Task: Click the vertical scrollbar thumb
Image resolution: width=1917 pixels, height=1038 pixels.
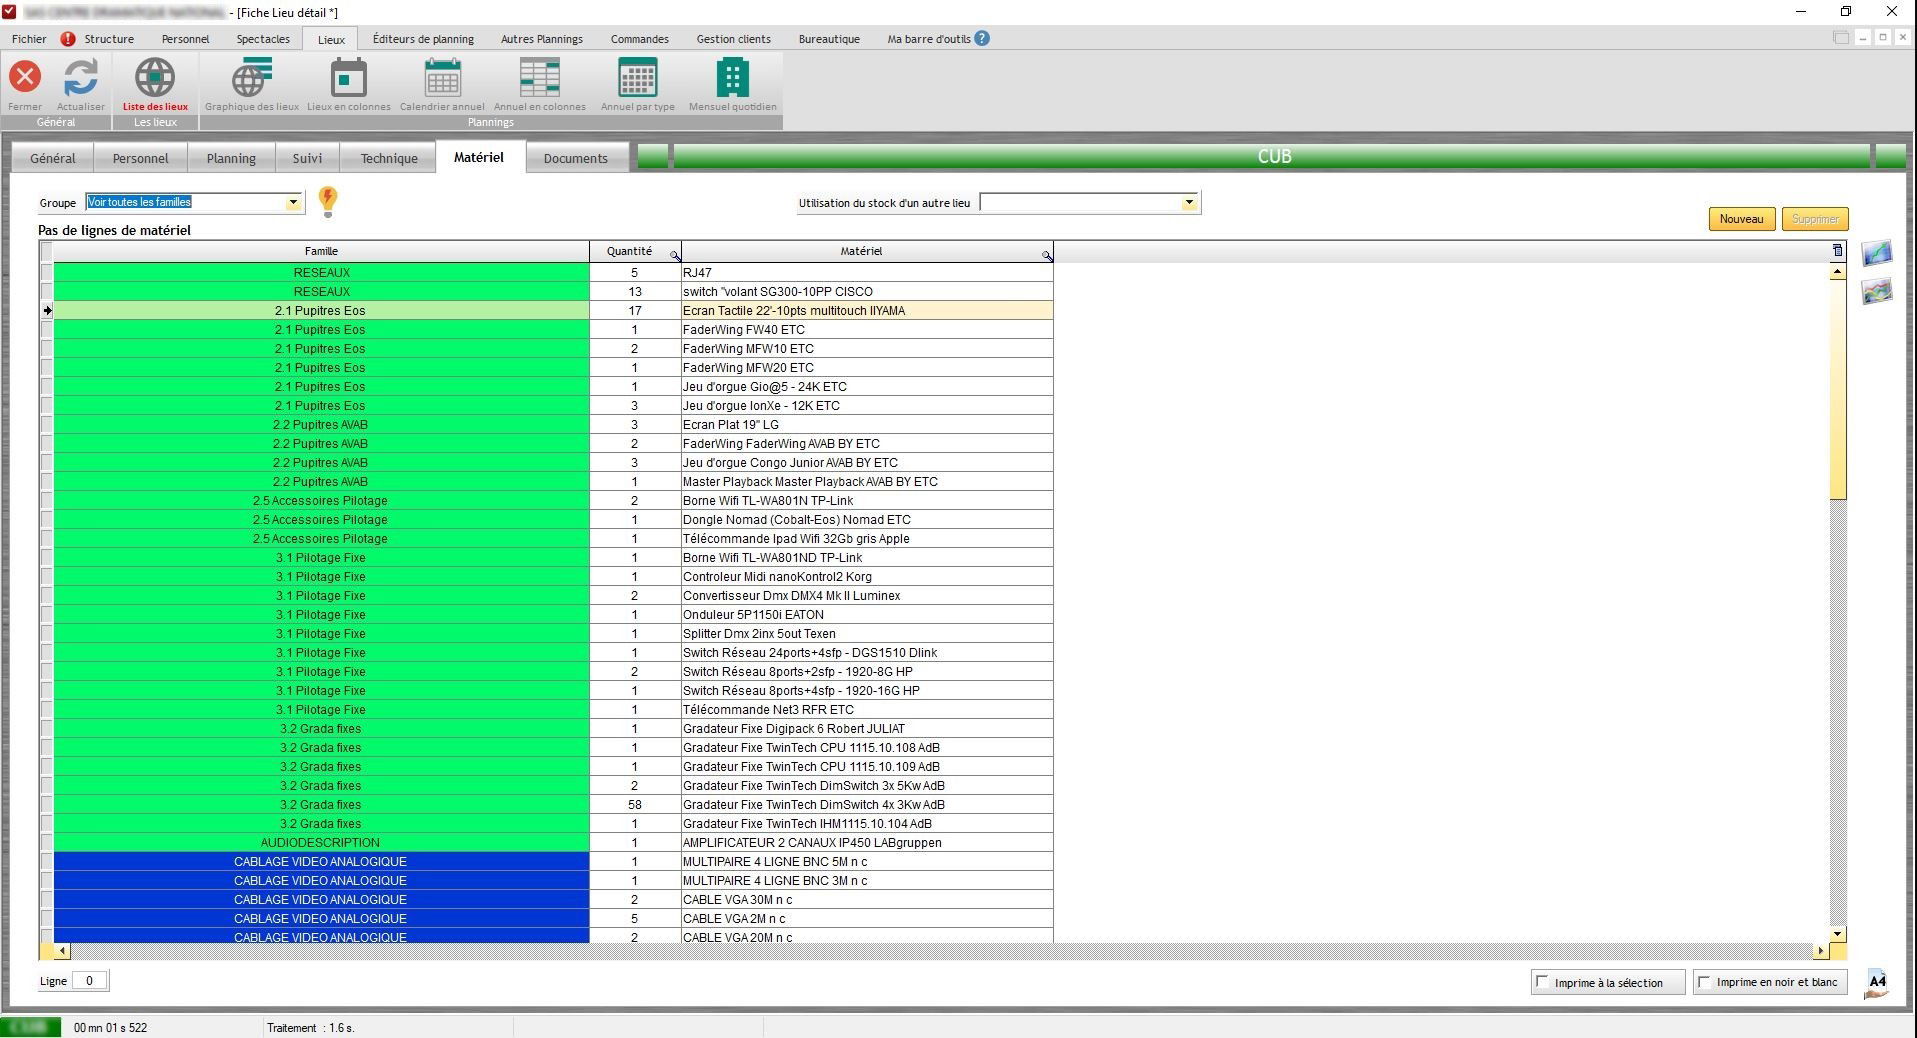Action: coord(1838,389)
